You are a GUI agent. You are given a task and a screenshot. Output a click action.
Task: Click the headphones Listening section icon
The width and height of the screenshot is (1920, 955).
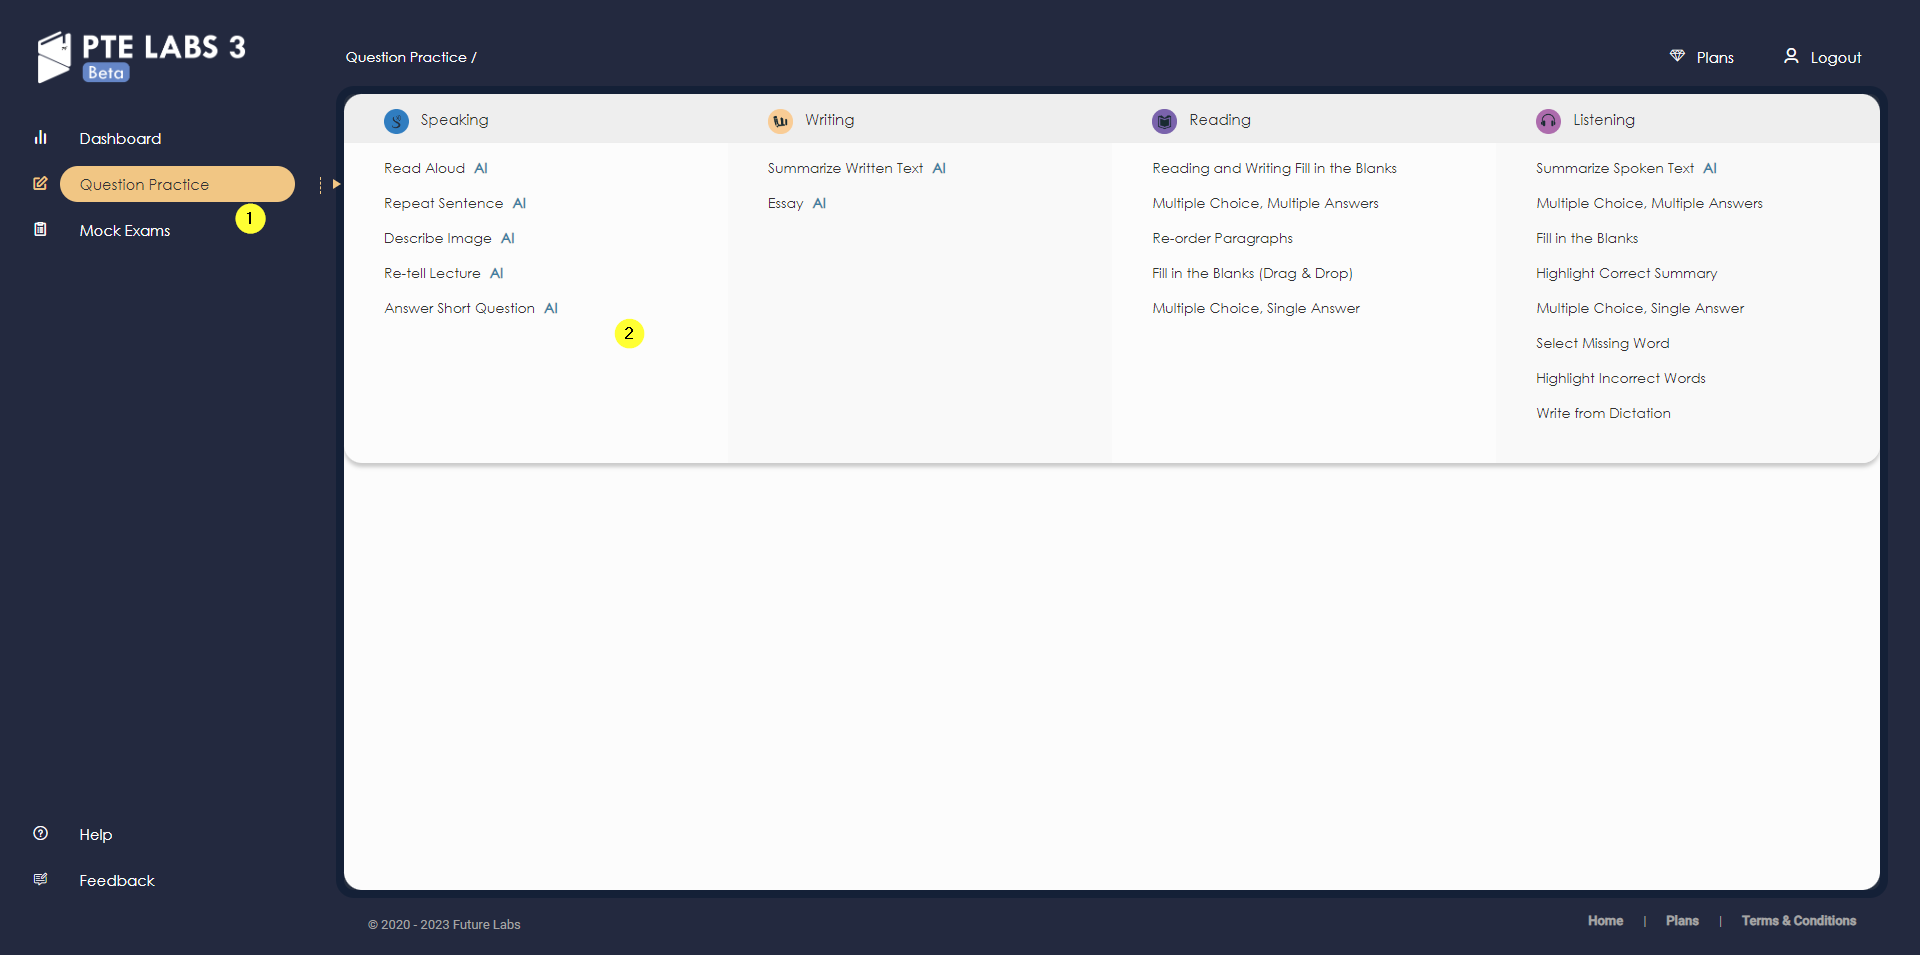tap(1548, 121)
